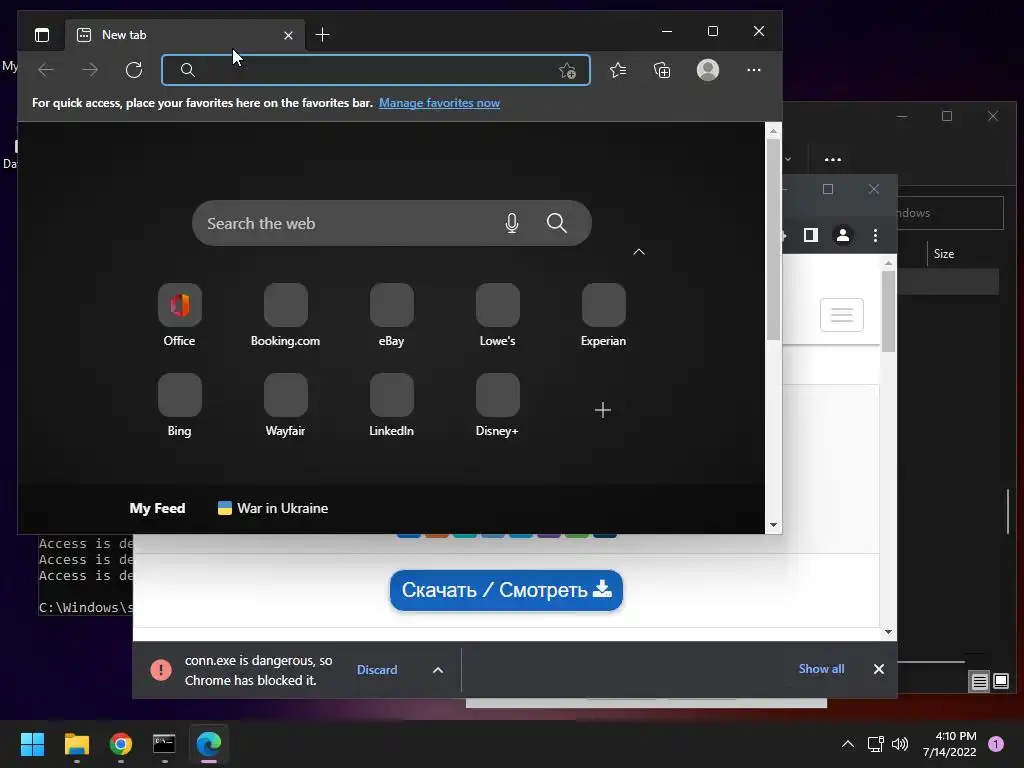1024x768 pixels.
Task: Open the Experian quick link
Action: click(603, 315)
